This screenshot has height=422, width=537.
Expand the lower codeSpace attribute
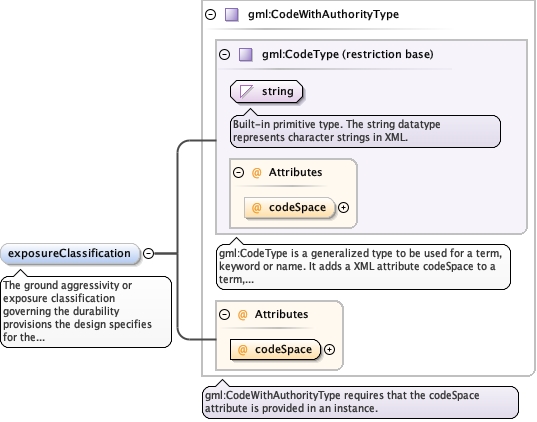pos(329,349)
